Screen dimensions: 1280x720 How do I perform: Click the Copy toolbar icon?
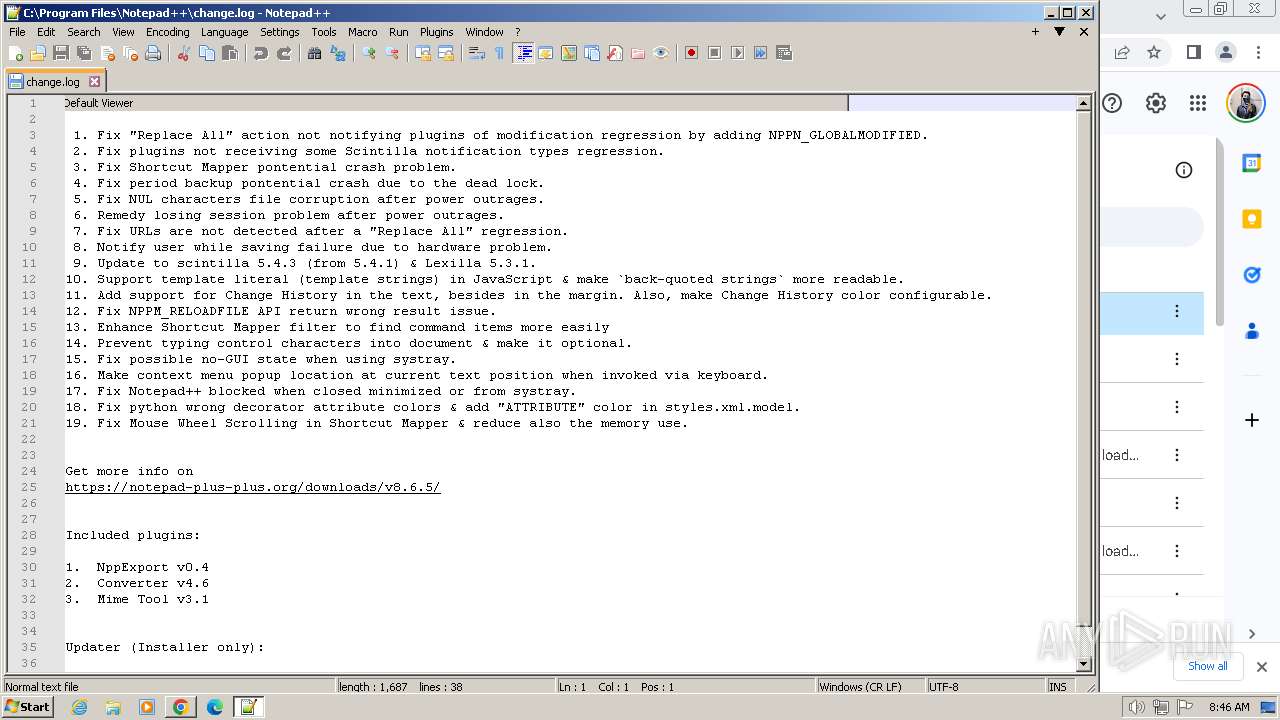(x=207, y=53)
